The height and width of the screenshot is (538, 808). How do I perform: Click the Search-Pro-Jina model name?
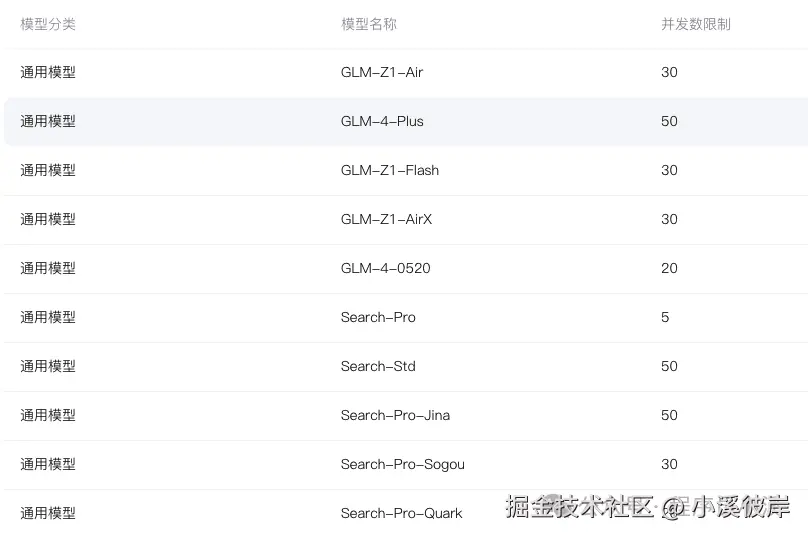tap(395, 415)
